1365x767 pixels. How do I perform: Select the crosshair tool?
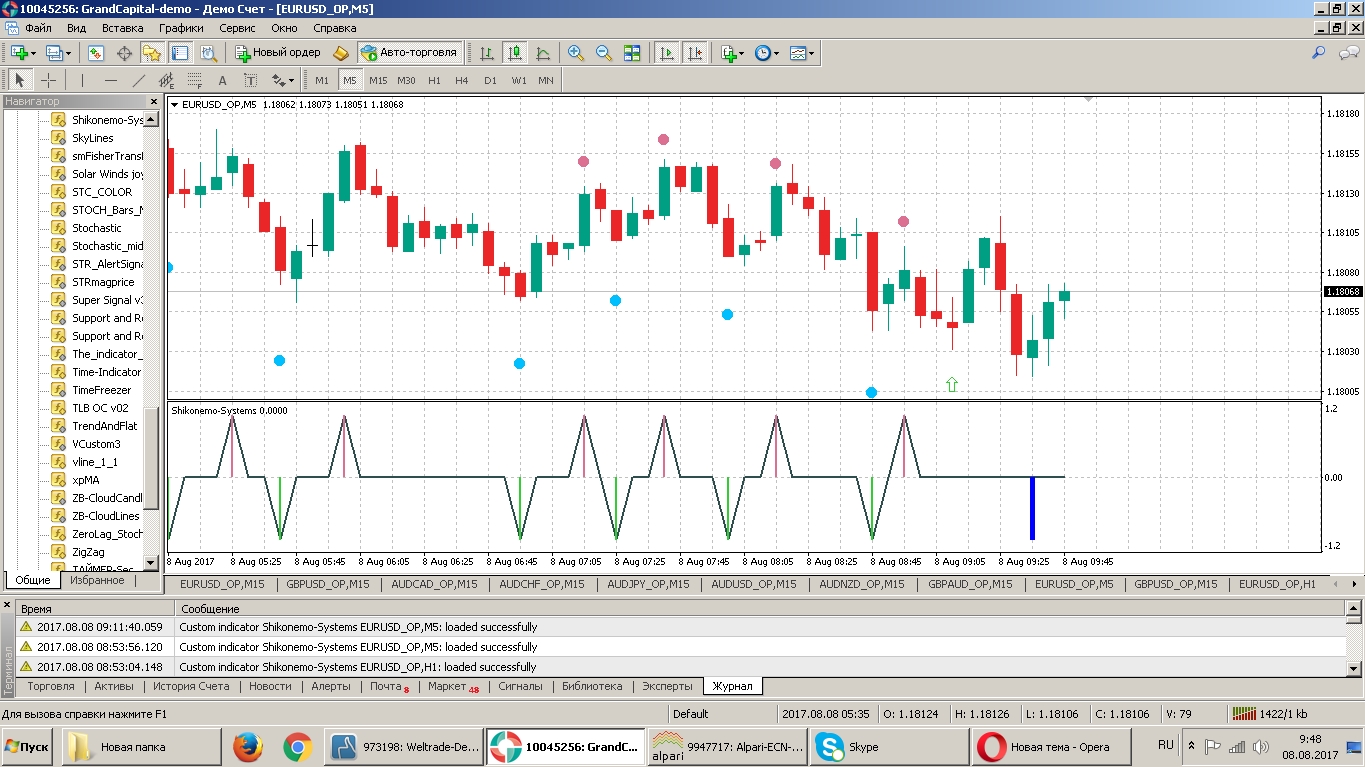pyautogui.click(x=48, y=80)
